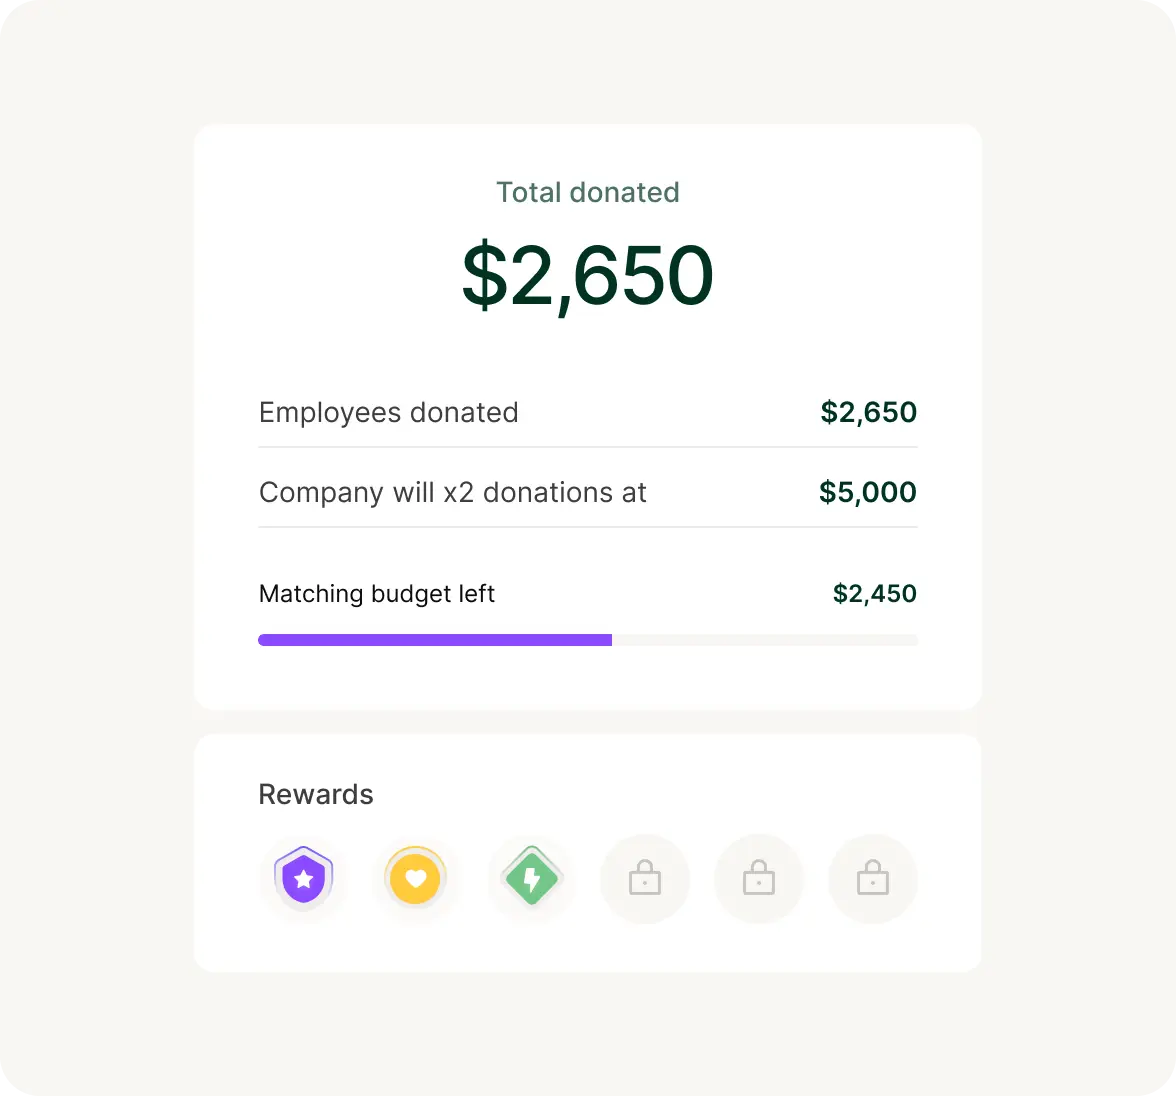Click the purple star shield reward badge

304,878
